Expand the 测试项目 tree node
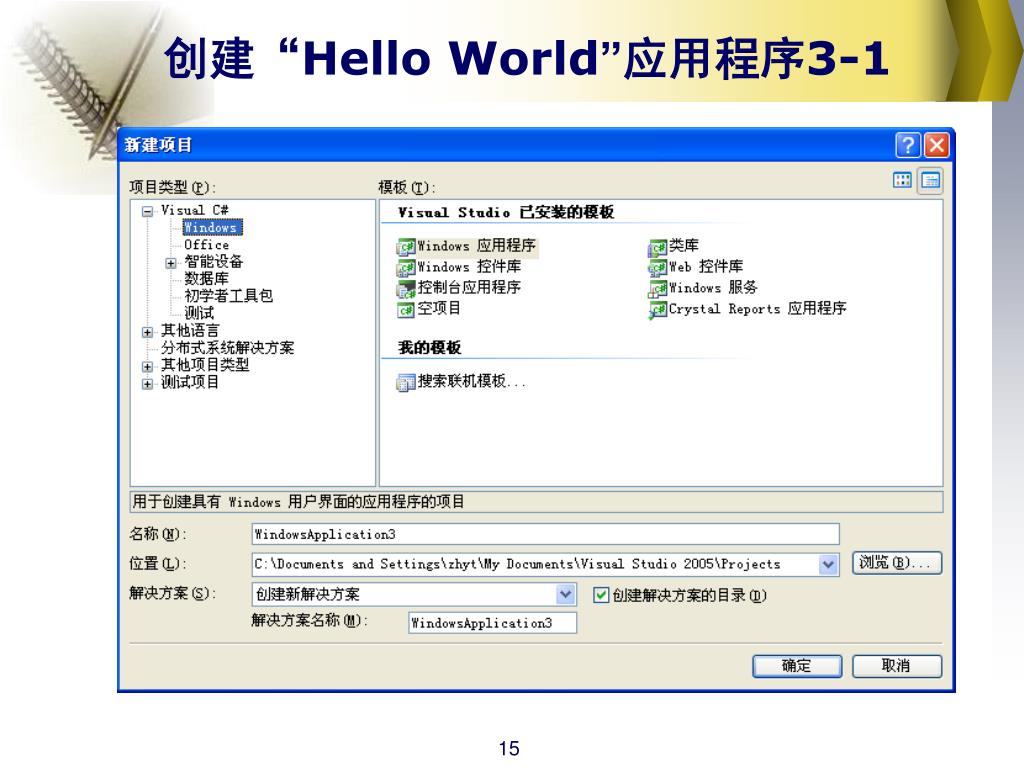Viewport: 1024px width, 768px height. [148, 384]
